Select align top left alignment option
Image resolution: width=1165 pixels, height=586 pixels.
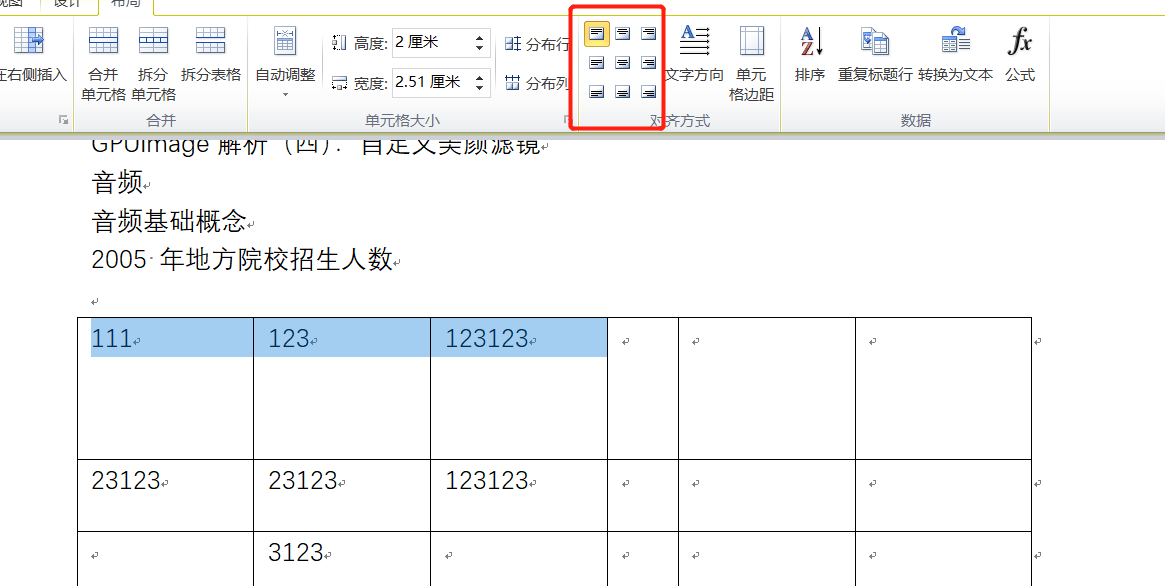click(597, 34)
